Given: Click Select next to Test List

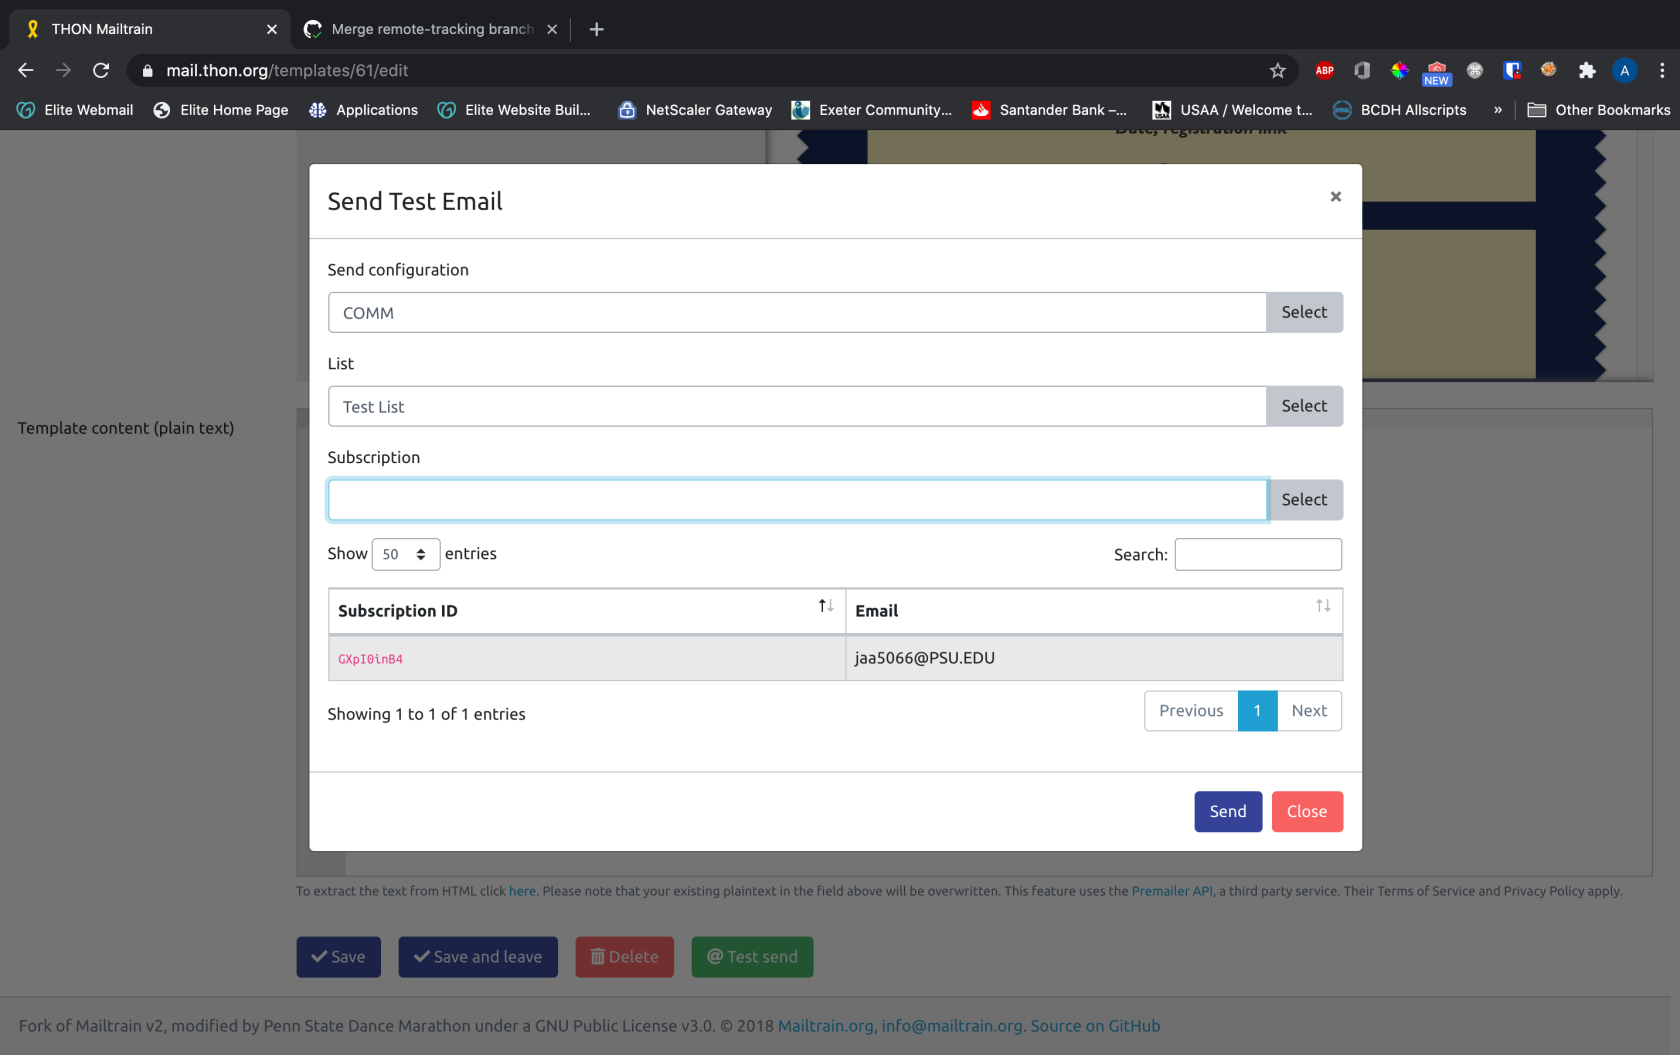Looking at the screenshot, I should point(1304,406).
